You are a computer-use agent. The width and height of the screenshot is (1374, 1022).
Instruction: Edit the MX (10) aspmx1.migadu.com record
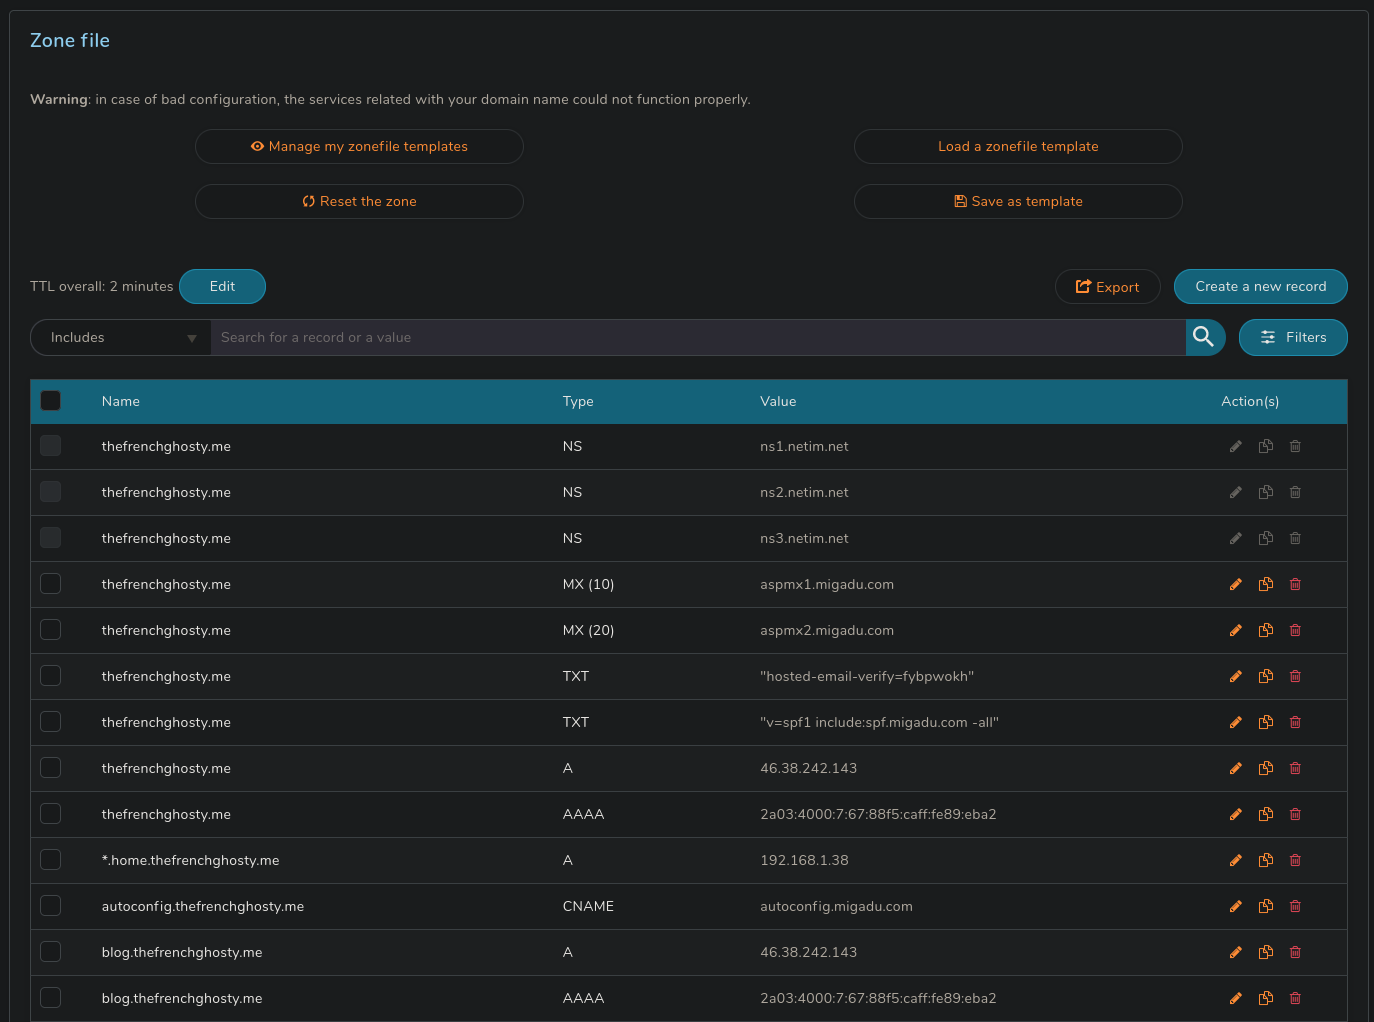tap(1236, 585)
